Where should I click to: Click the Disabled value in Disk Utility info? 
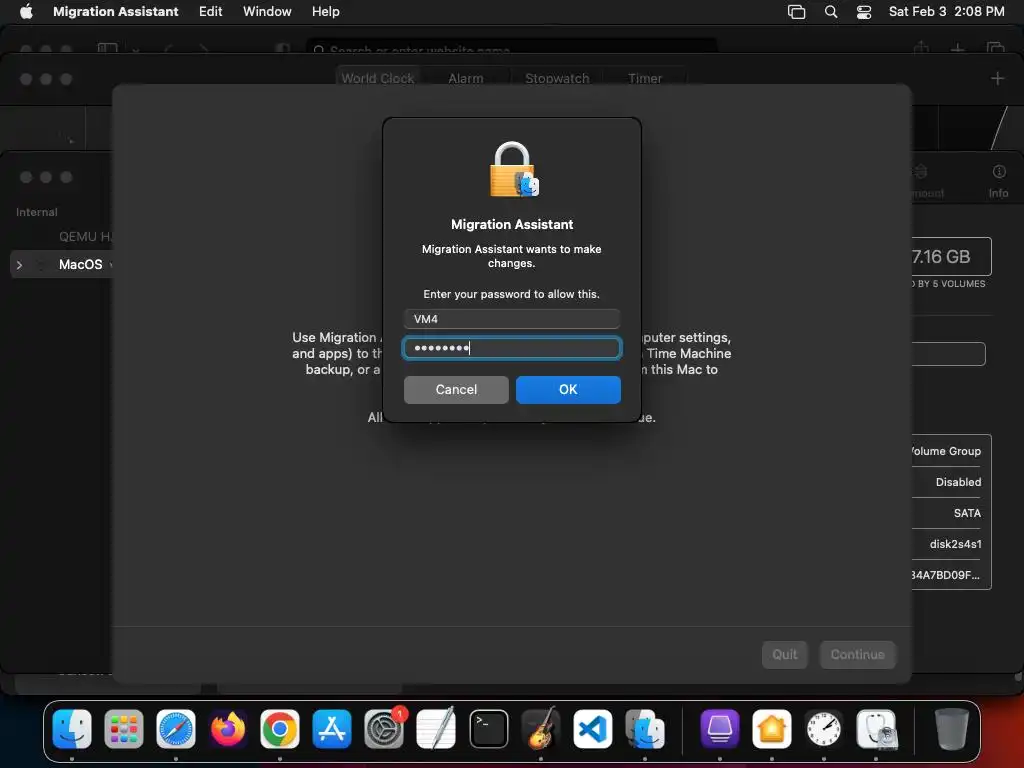pyautogui.click(x=958, y=482)
